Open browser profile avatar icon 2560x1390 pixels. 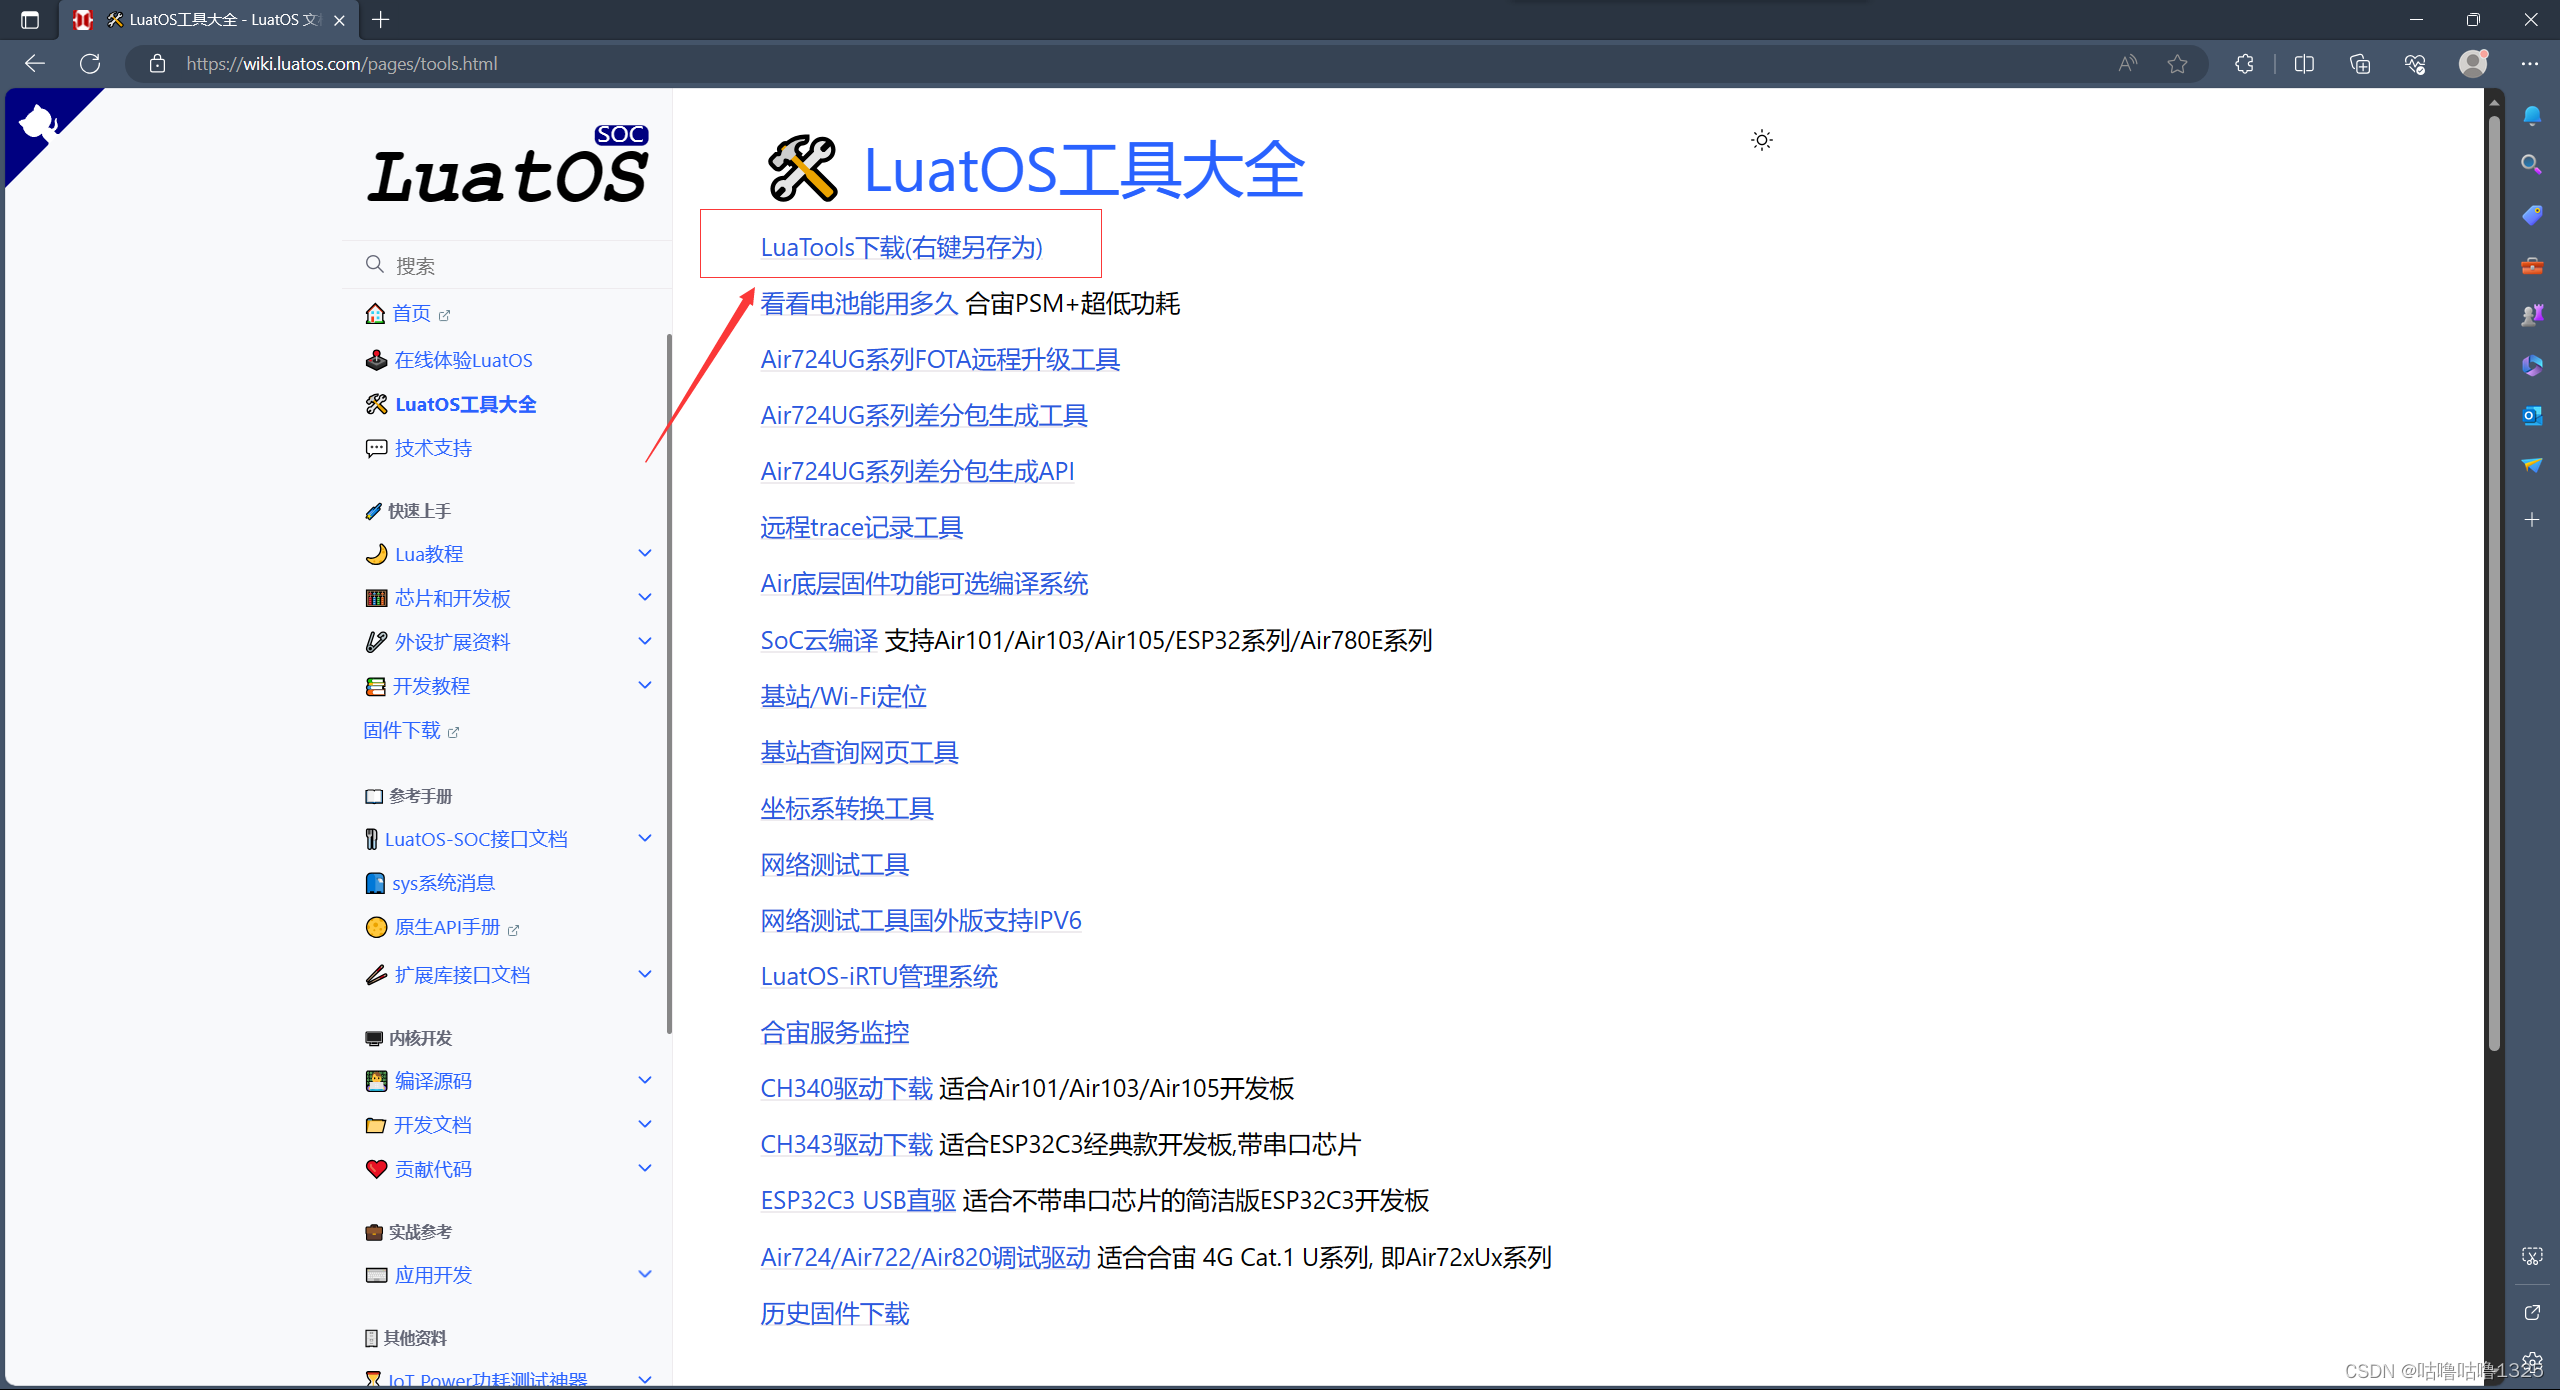2472,64
